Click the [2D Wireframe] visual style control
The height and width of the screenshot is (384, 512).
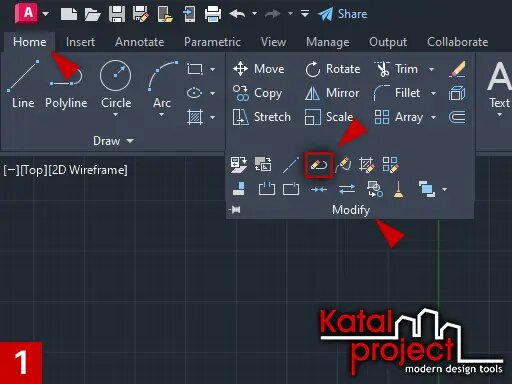[x=88, y=170]
